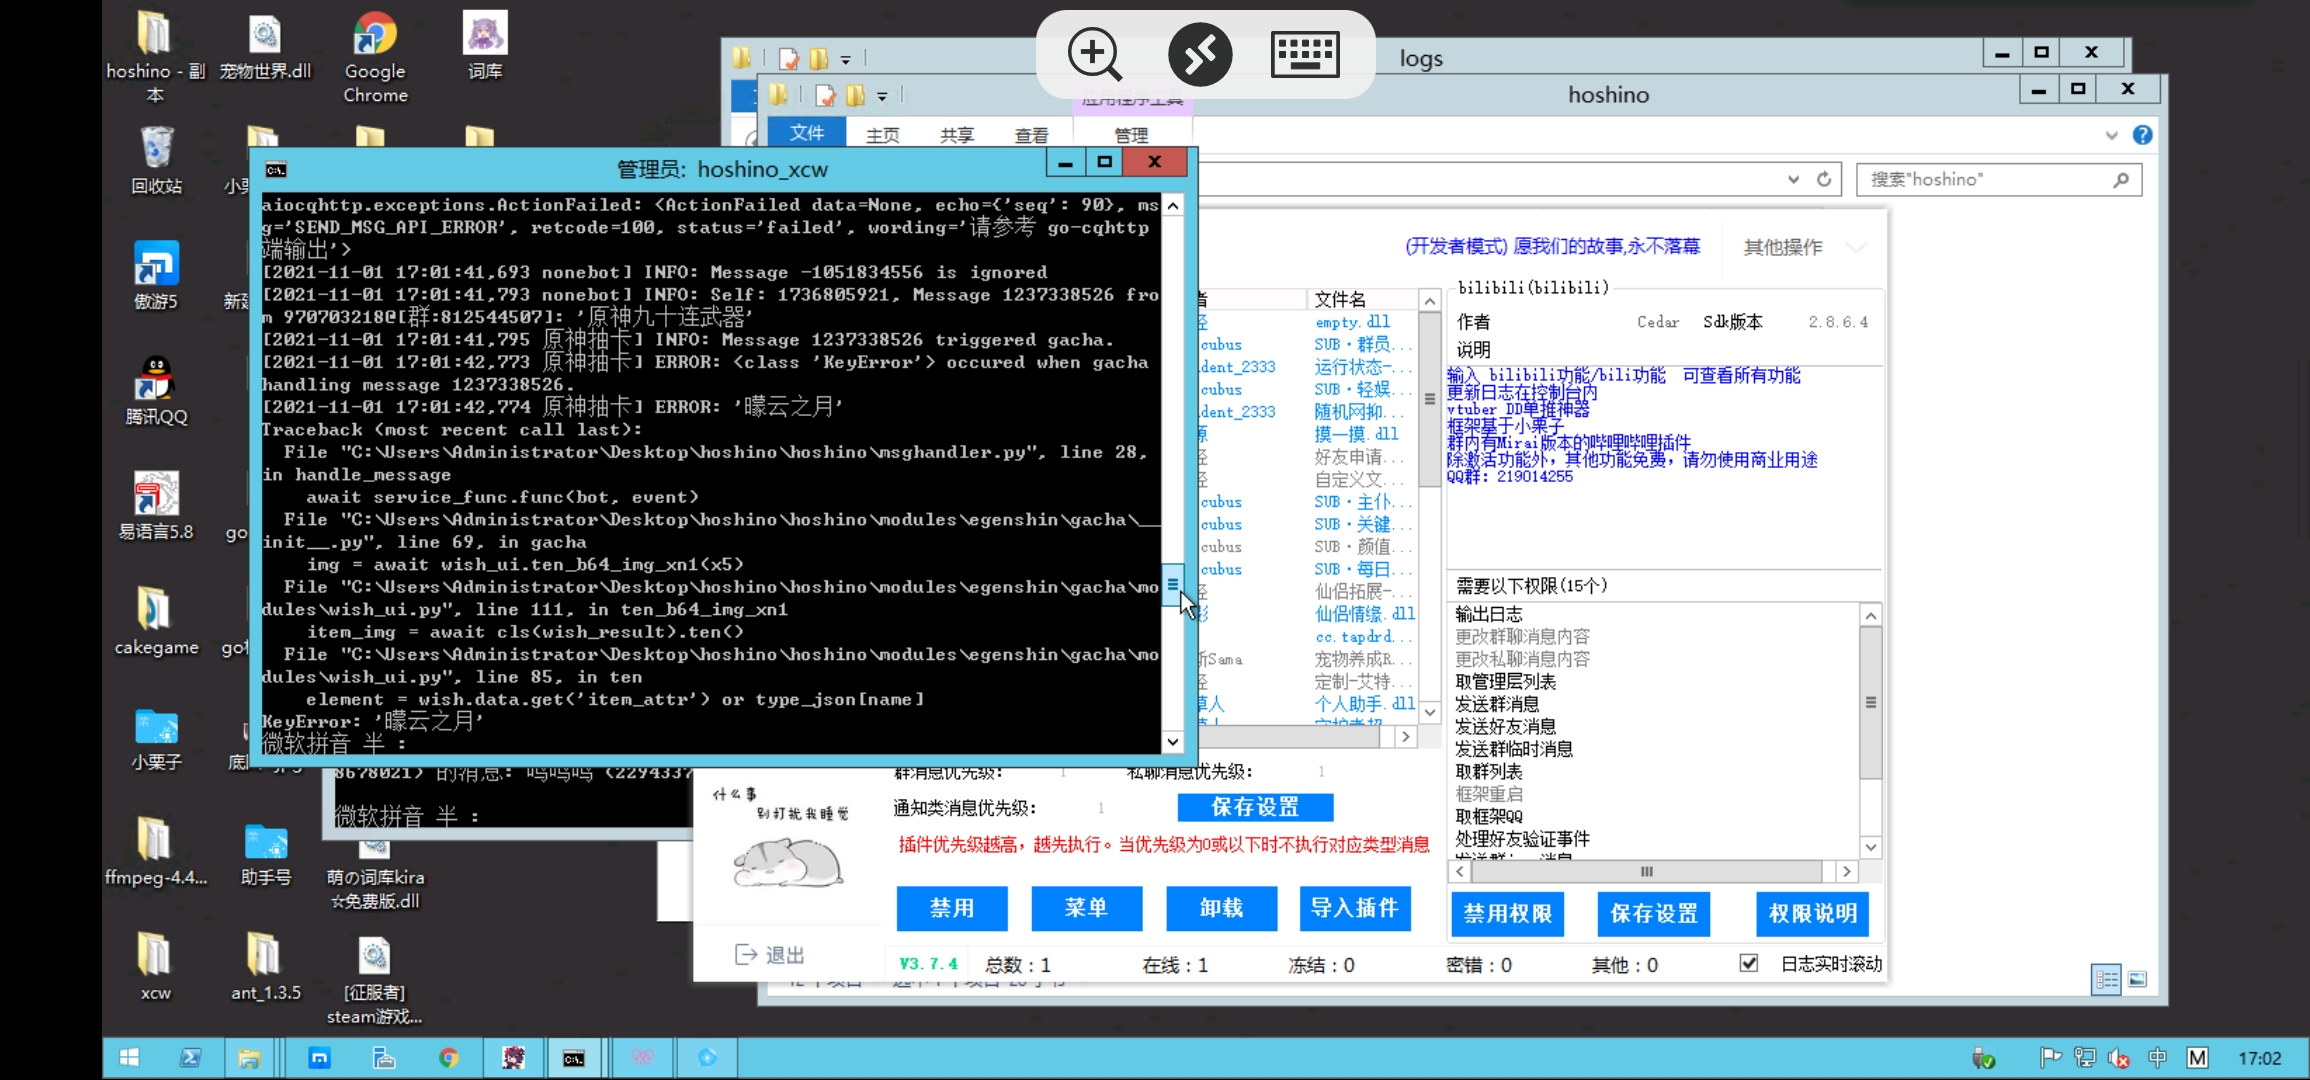Expand the quick access toolbar customize dropdown
The width and height of the screenshot is (2310, 1080).
click(x=883, y=95)
